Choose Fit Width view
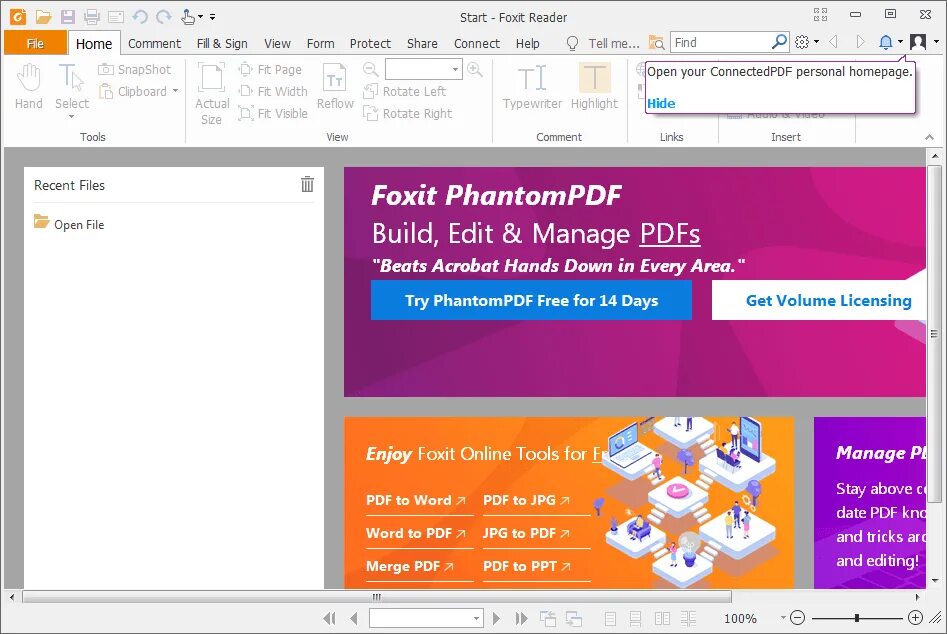 [x=273, y=91]
